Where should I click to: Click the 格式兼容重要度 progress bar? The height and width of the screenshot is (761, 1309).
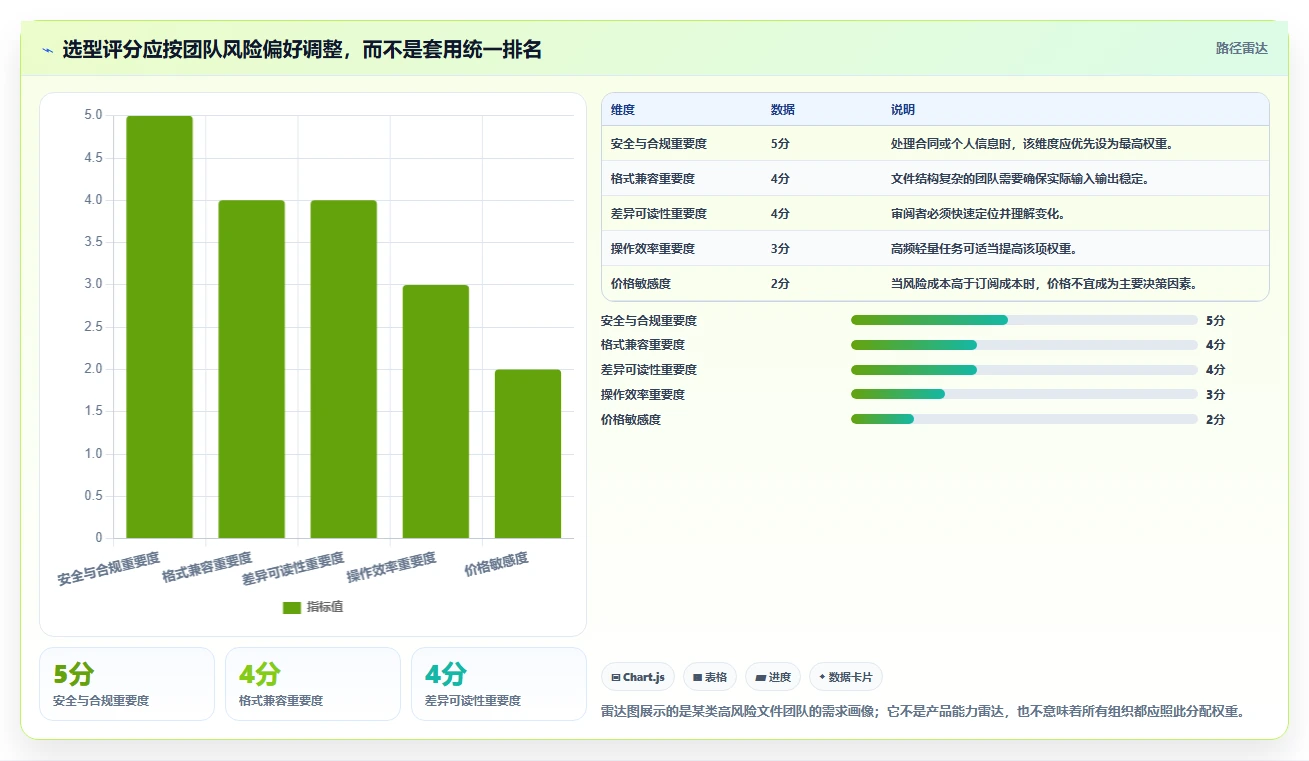click(x=1024, y=345)
